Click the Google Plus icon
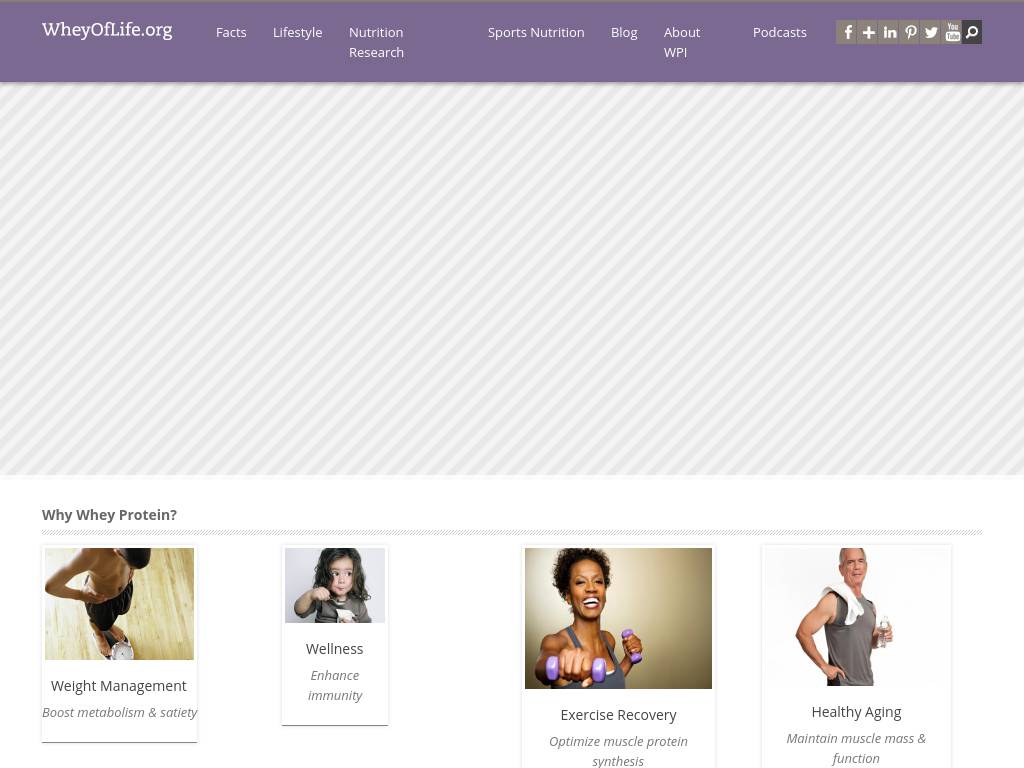 point(868,32)
